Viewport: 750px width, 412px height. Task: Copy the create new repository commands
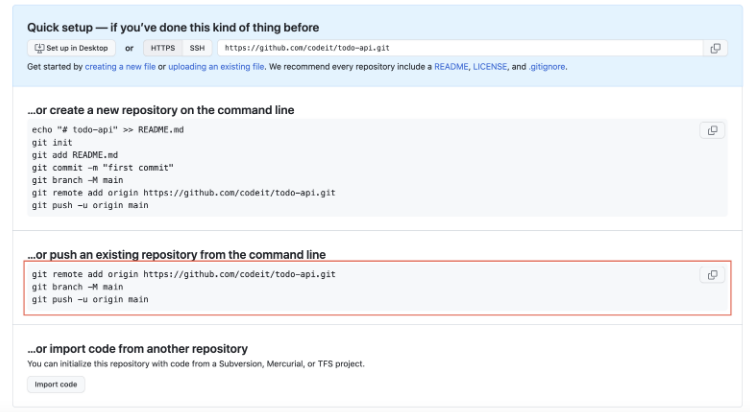pos(712,130)
